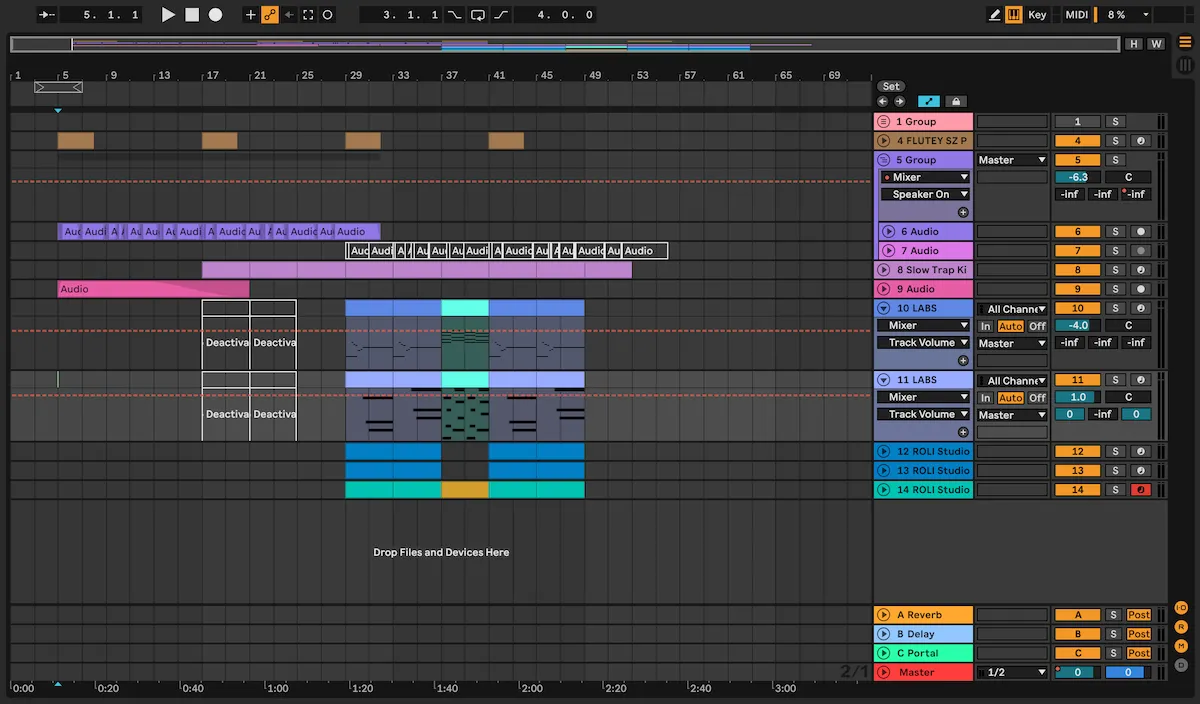Open 10 LABS All Channels input dropdown
This screenshot has height=704, width=1200.
tap(1012, 309)
